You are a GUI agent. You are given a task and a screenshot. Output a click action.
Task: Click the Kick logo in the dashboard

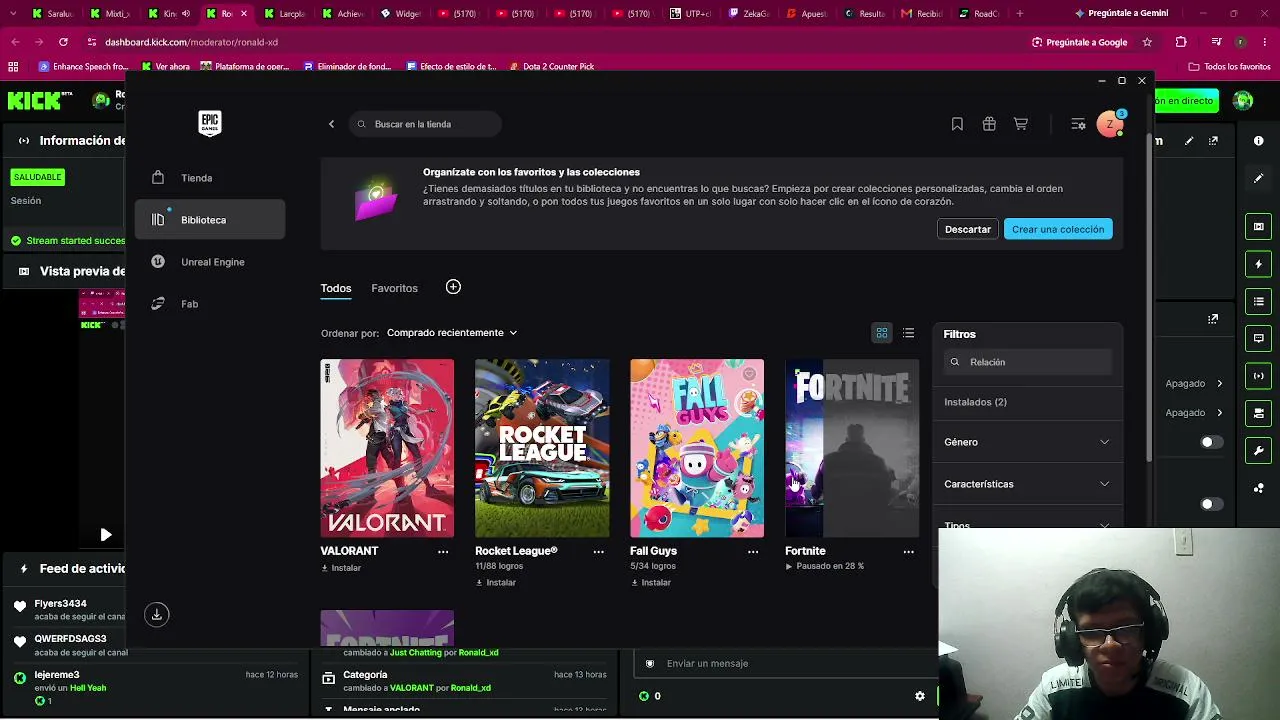pos(40,100)
